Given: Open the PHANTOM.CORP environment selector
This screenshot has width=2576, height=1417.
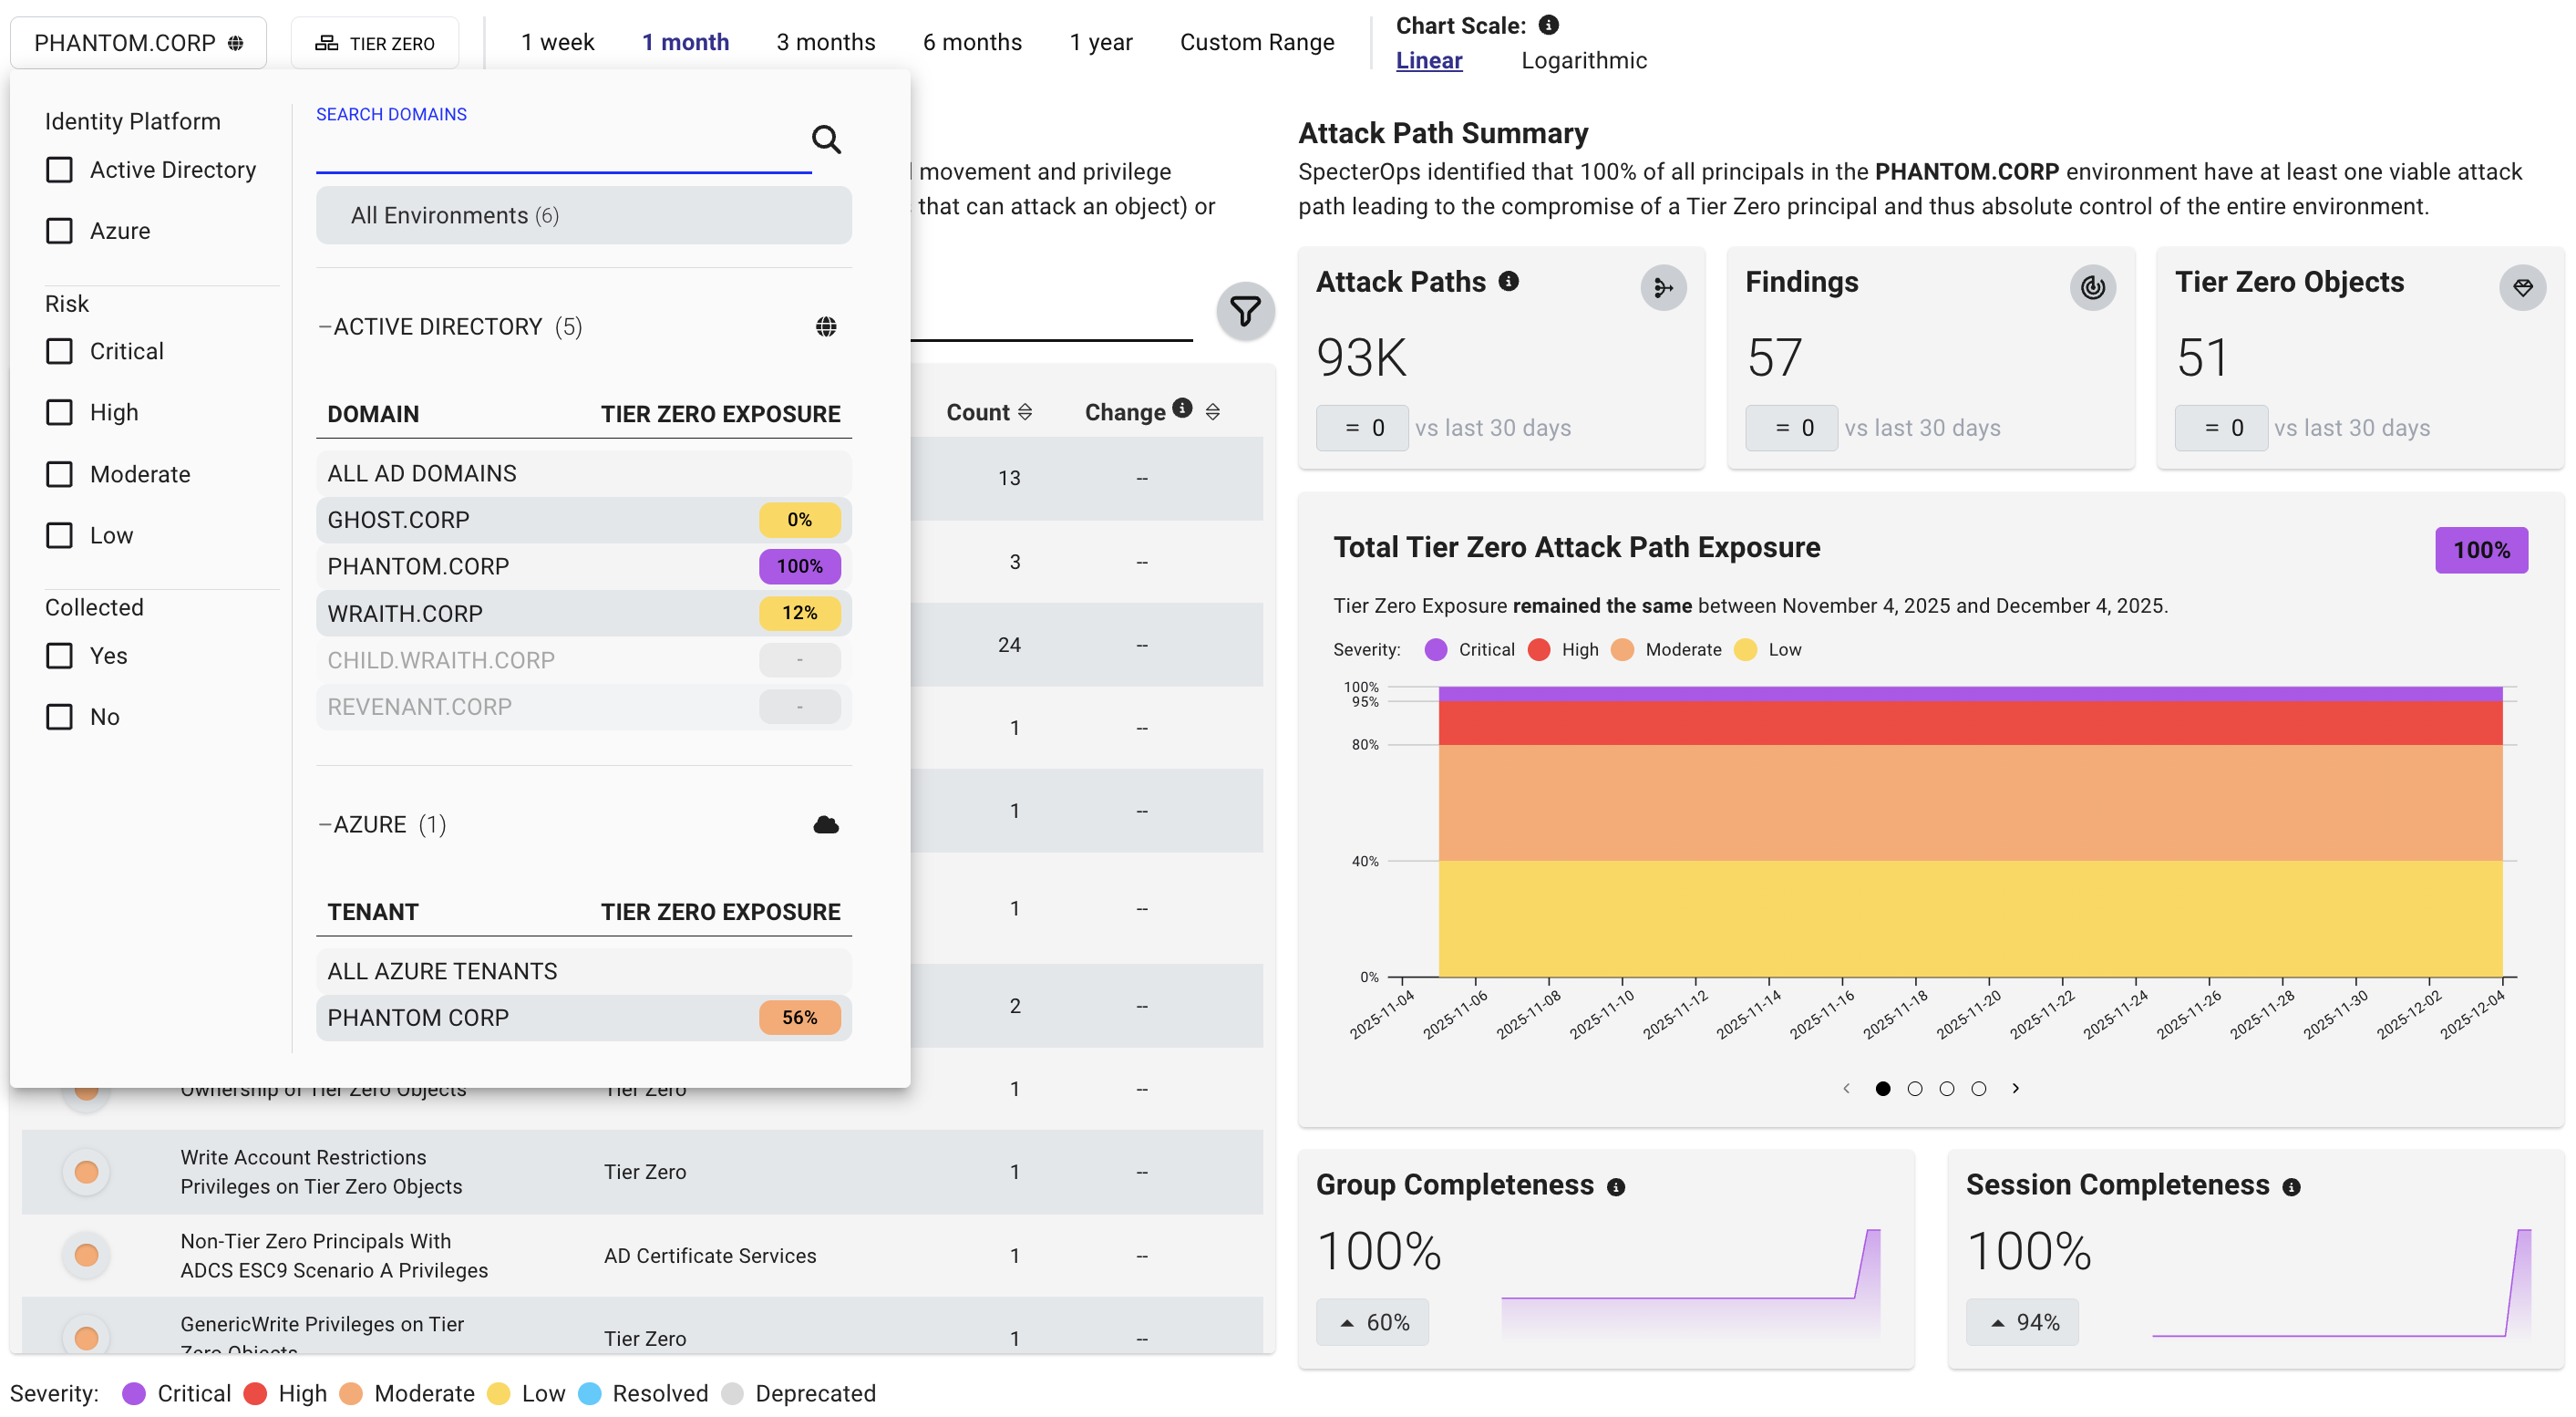Looking at the screenshot, I should click(x=138, y=42).
